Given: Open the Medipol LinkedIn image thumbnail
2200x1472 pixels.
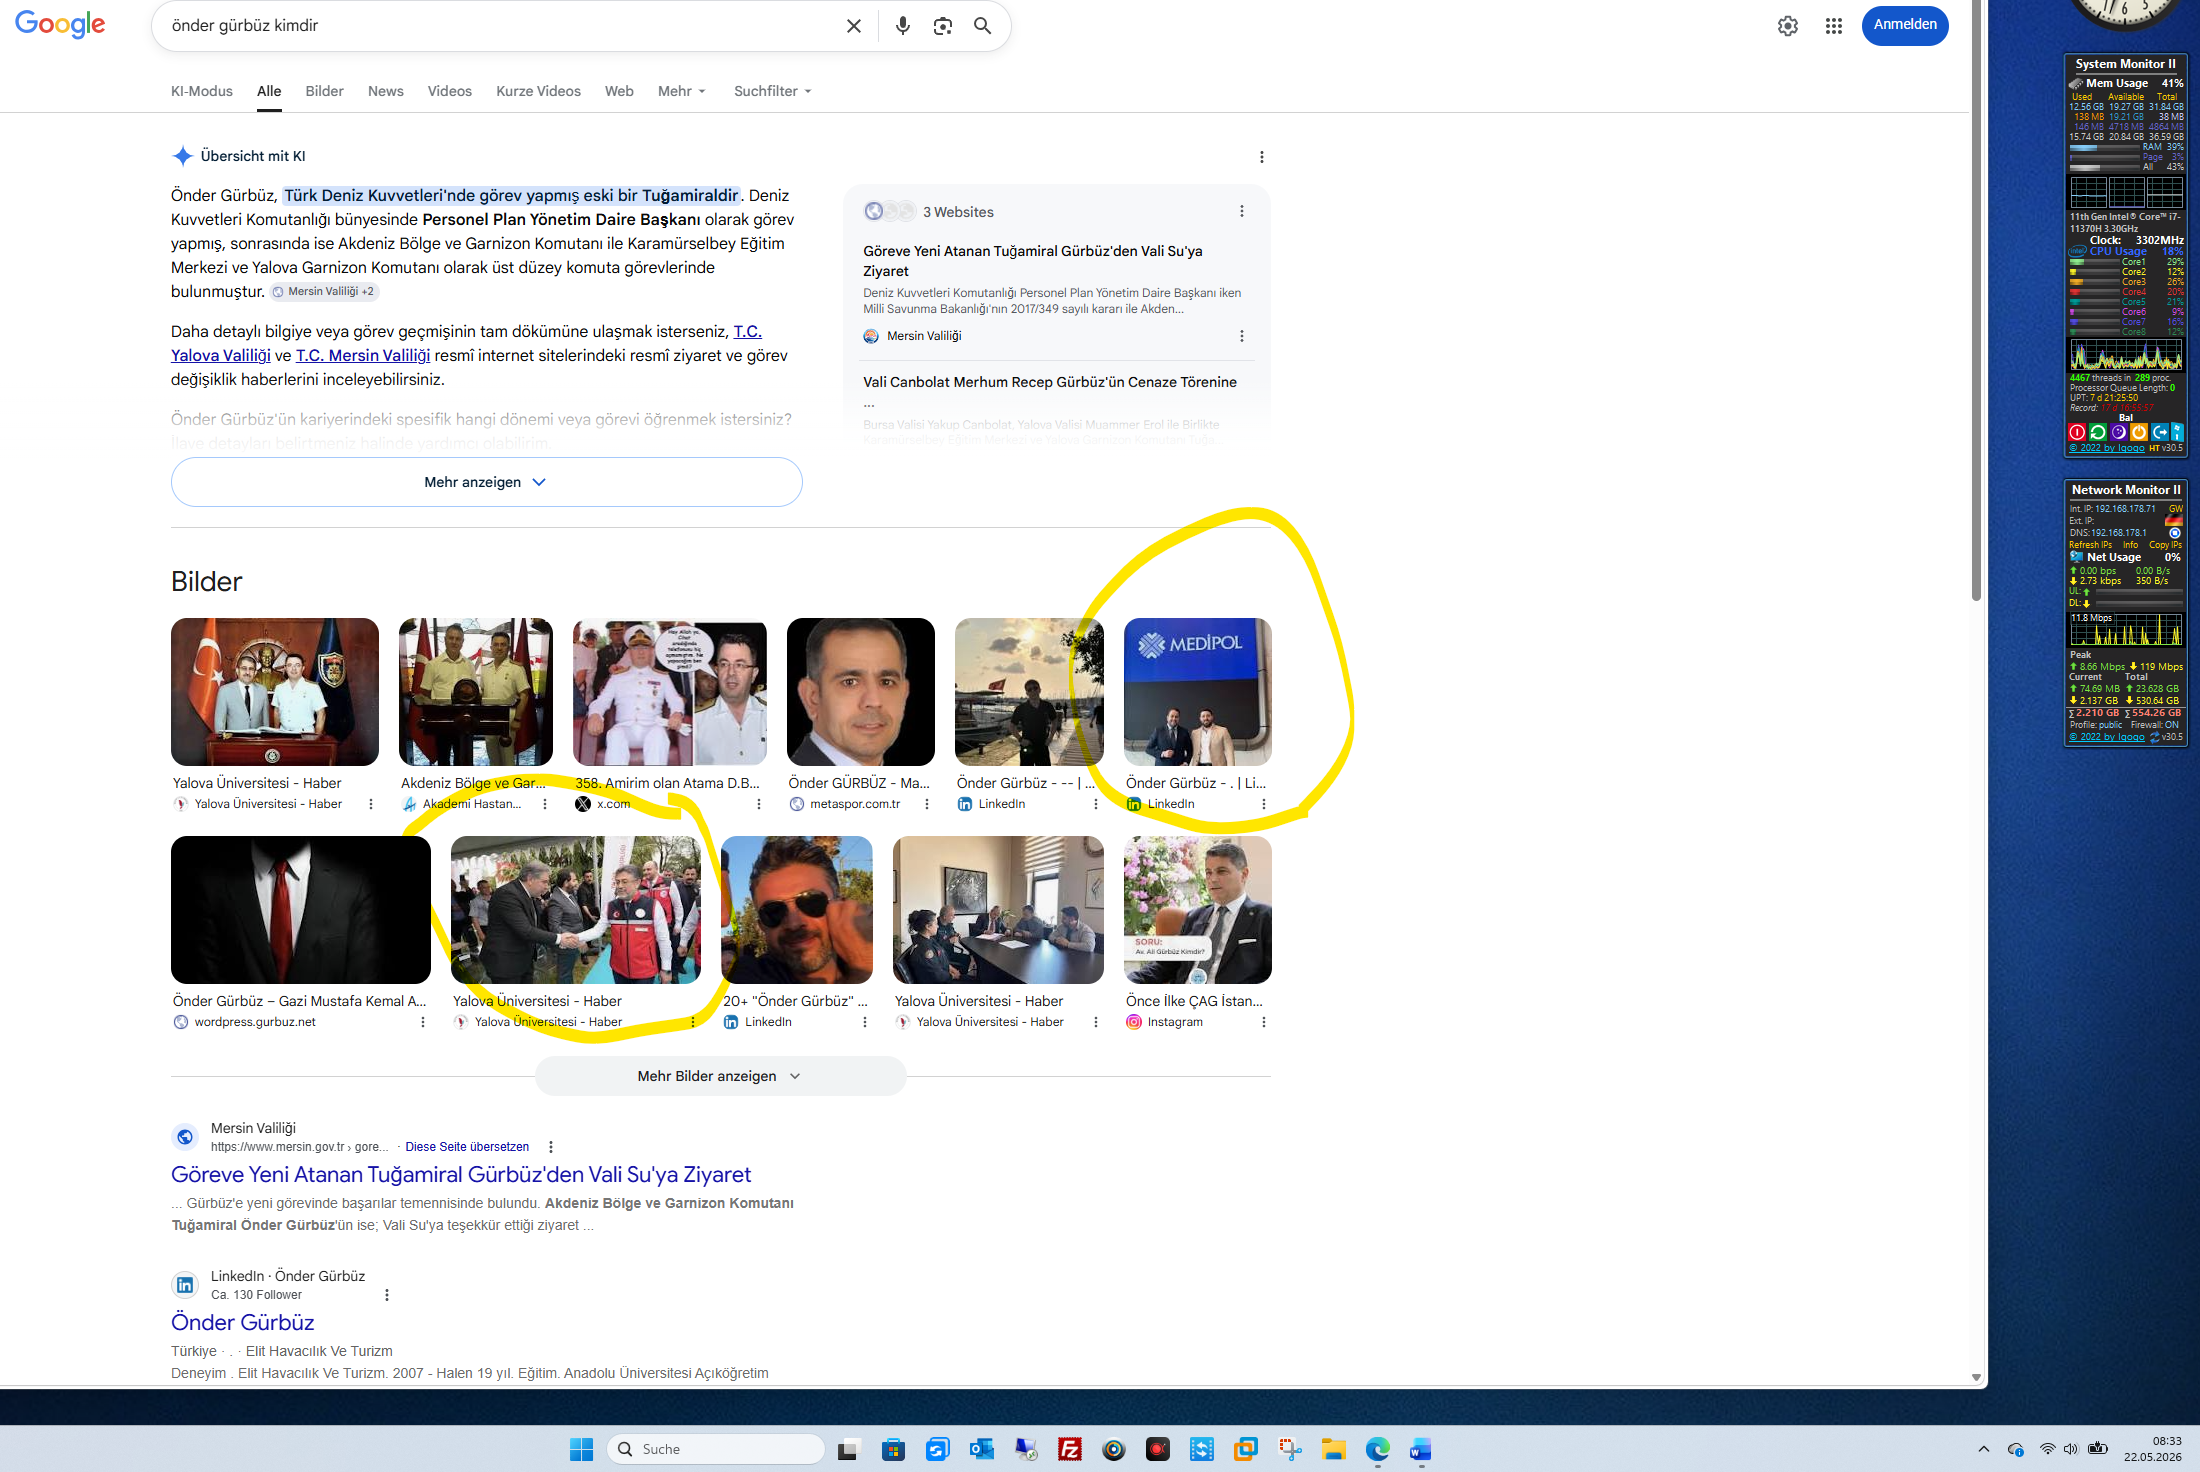Looking at the screenshot, I should [x=1197, y=692].
